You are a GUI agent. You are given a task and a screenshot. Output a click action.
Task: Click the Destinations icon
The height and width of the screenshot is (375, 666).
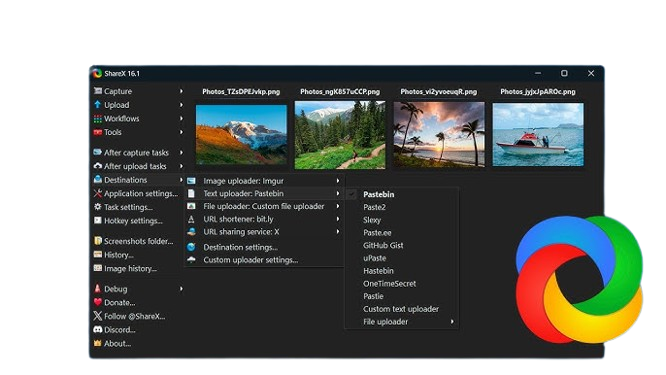(x=98, y=179)
